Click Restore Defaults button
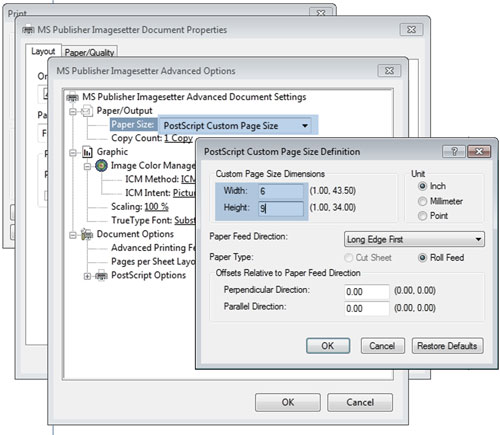Viewport: 500px width, 435px height. [447, 346]
